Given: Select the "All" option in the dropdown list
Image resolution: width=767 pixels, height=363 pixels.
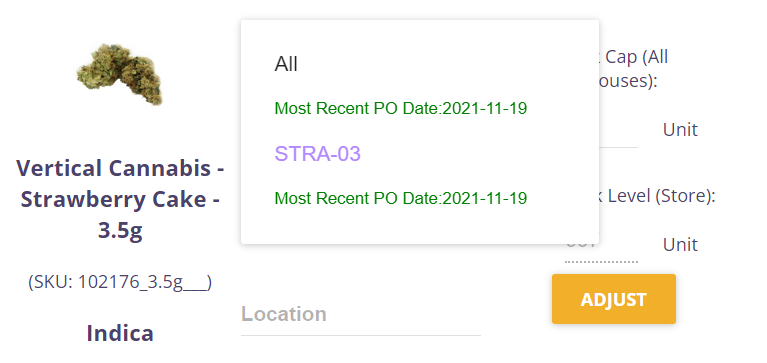Looking at the screenshot, I should click(286, 64).
